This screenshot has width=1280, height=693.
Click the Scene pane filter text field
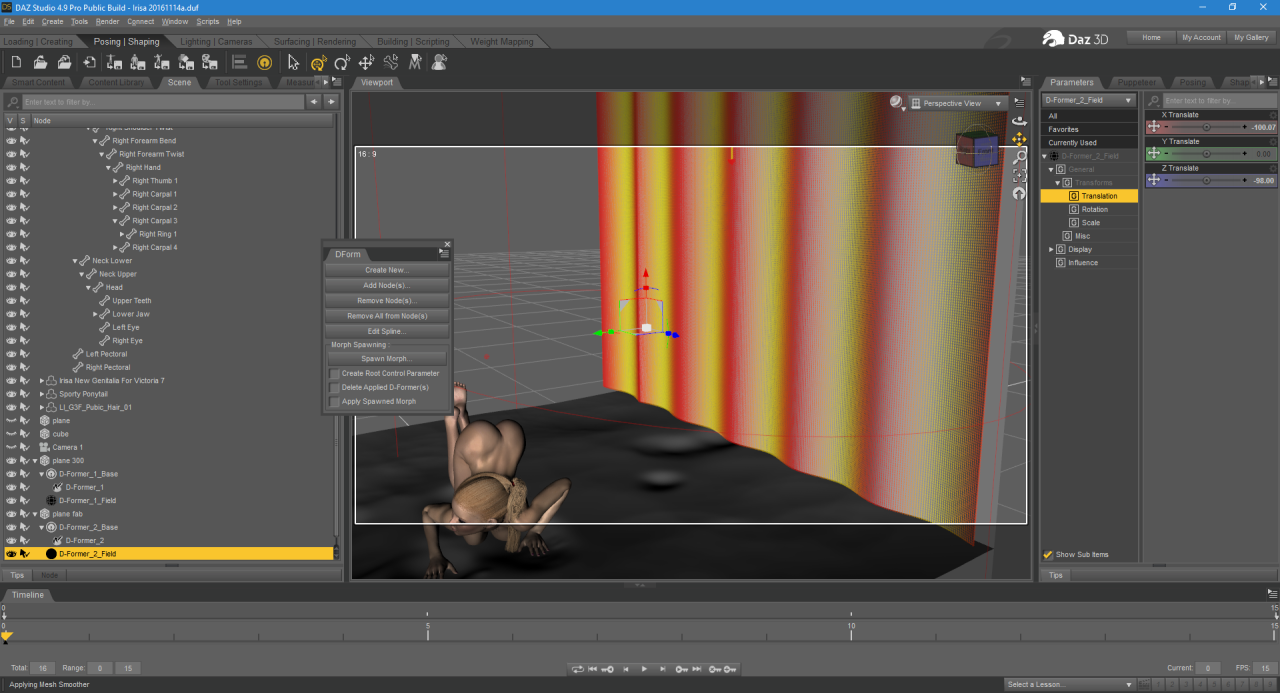(163, 102)
